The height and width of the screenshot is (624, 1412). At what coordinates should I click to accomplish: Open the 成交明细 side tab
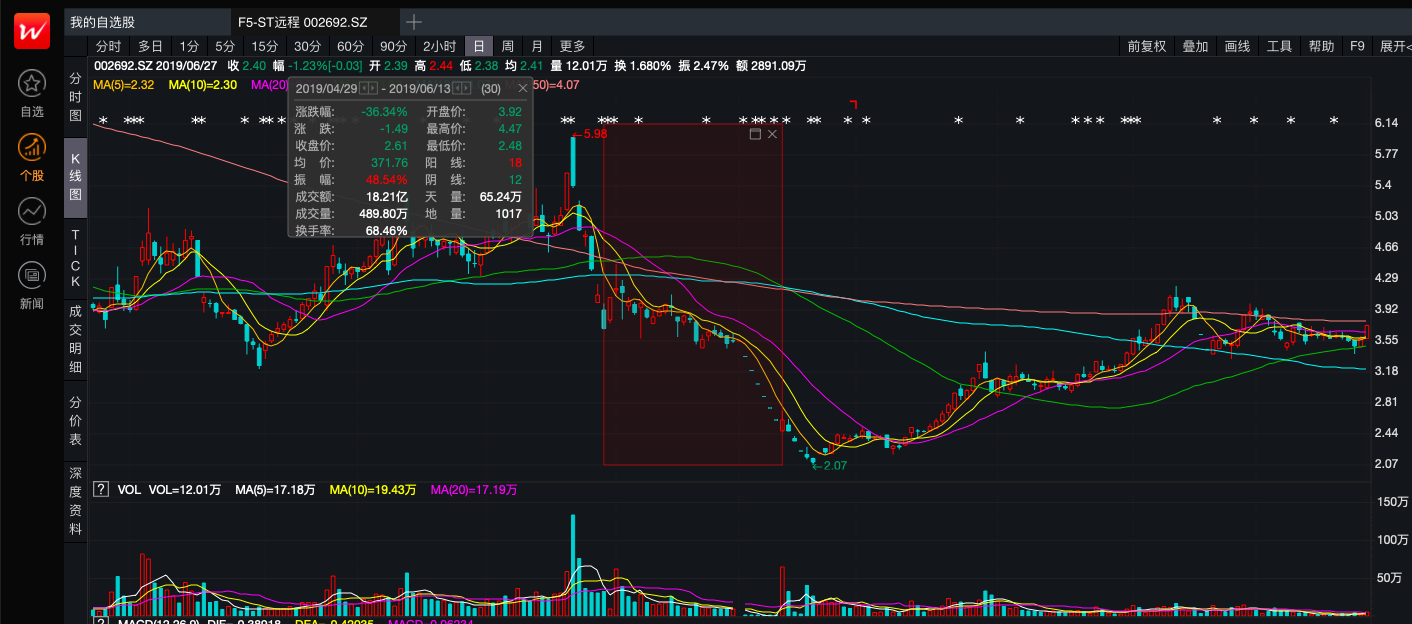76,338
